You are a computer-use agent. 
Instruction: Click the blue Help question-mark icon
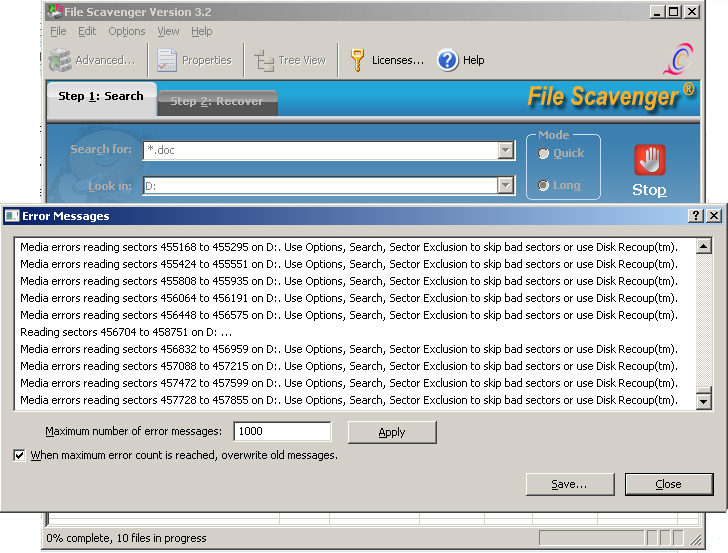point(448,60)
